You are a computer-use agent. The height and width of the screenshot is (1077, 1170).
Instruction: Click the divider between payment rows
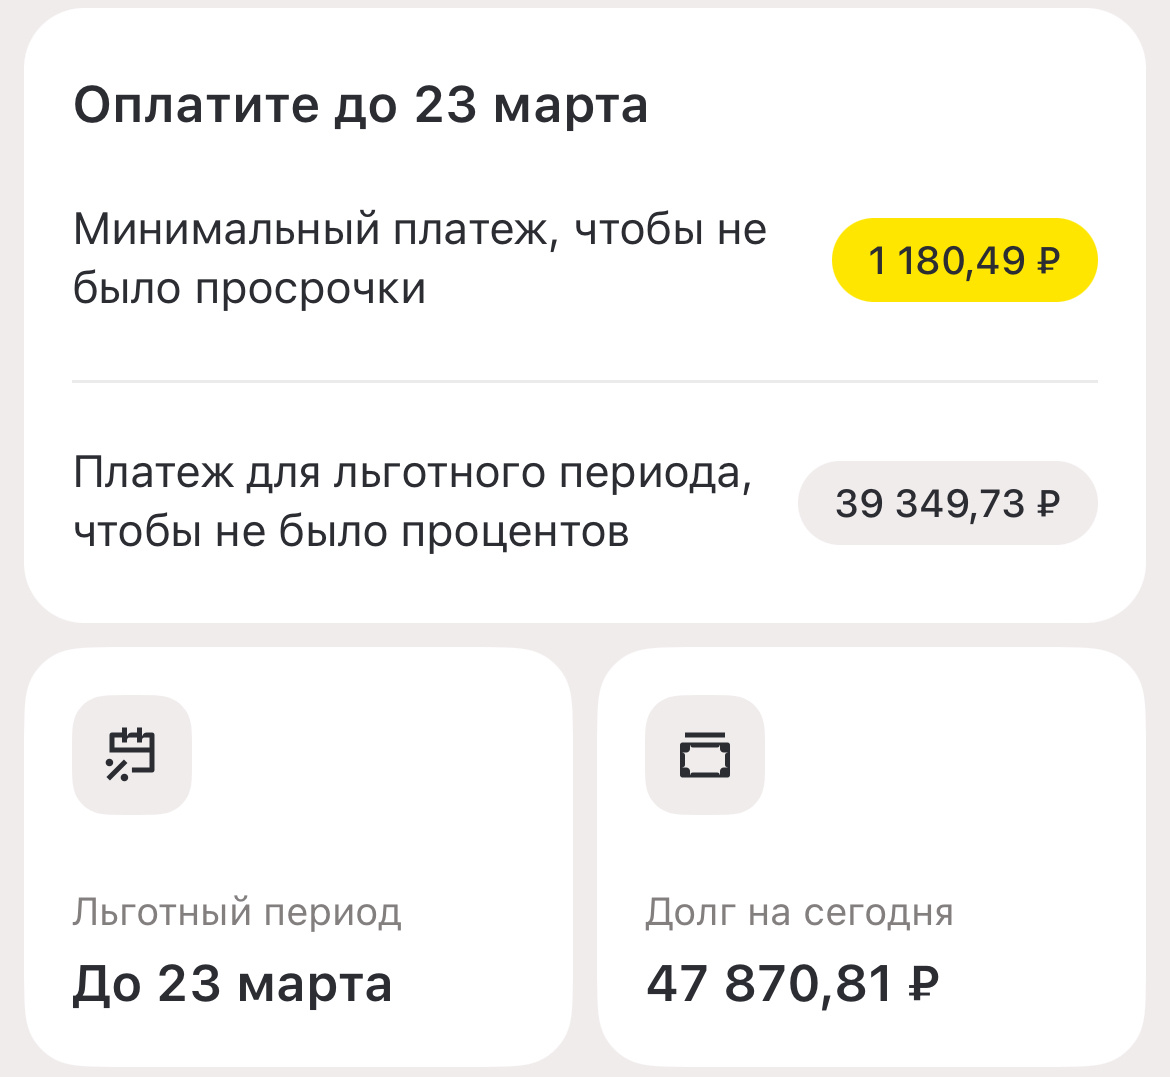tap(585, 381)
